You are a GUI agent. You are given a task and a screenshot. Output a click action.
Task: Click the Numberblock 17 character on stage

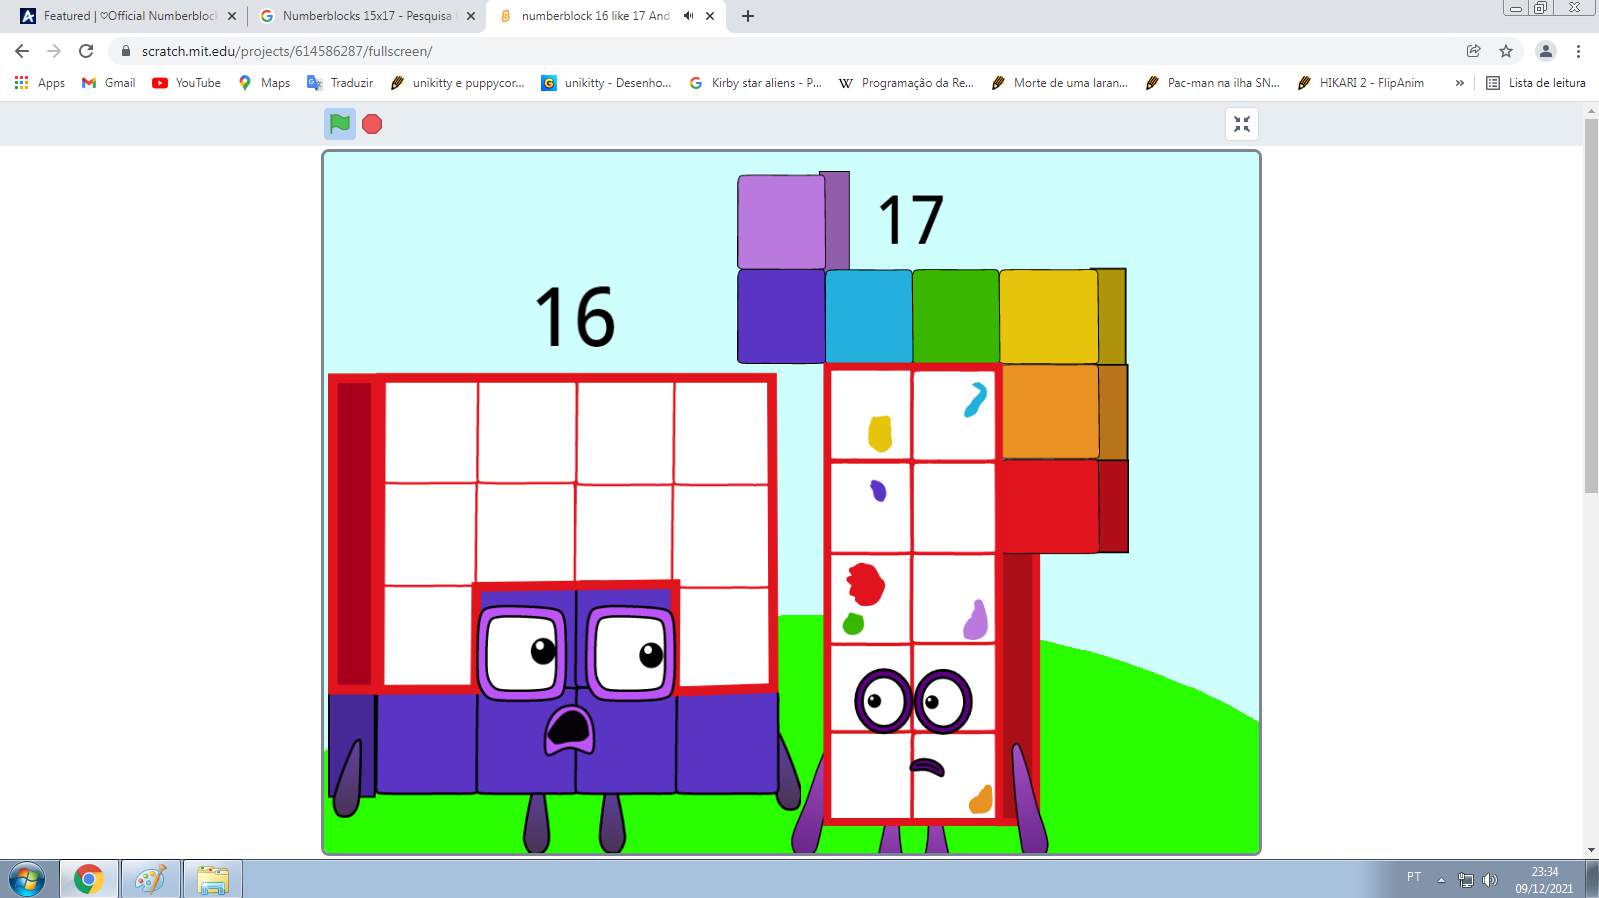click(x=930, y=510)
